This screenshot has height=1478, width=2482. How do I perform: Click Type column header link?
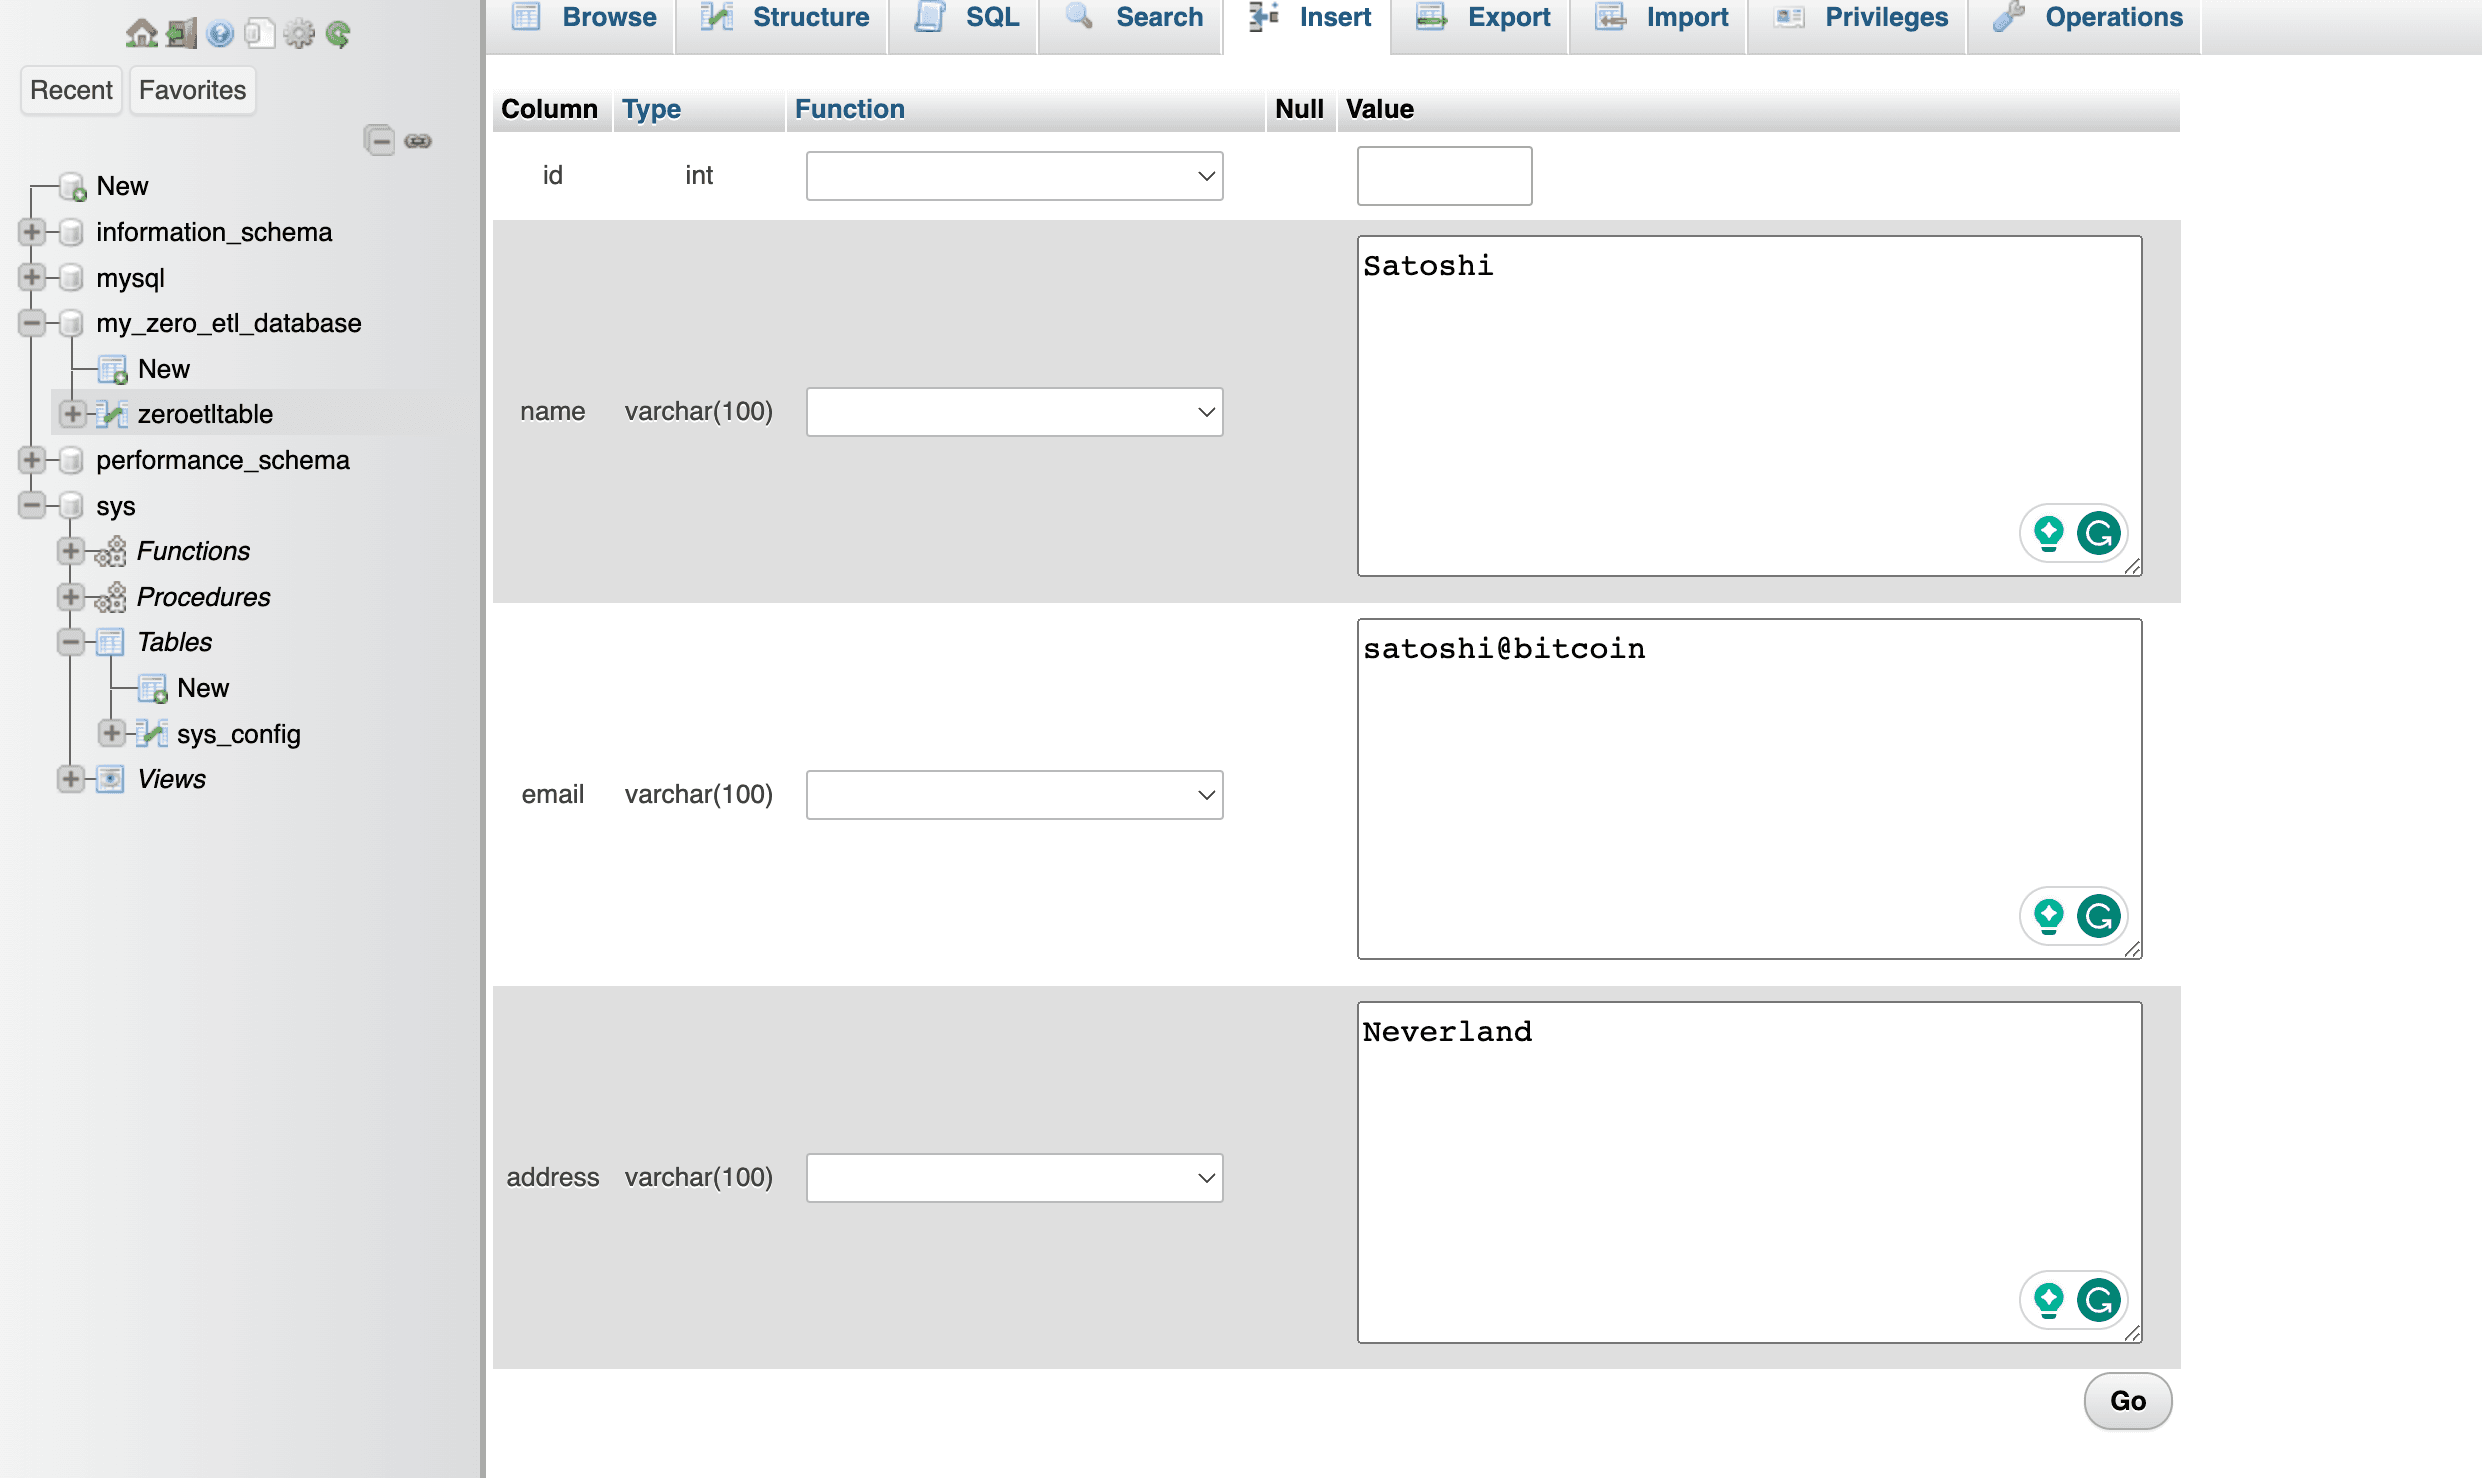click(651, 109)
